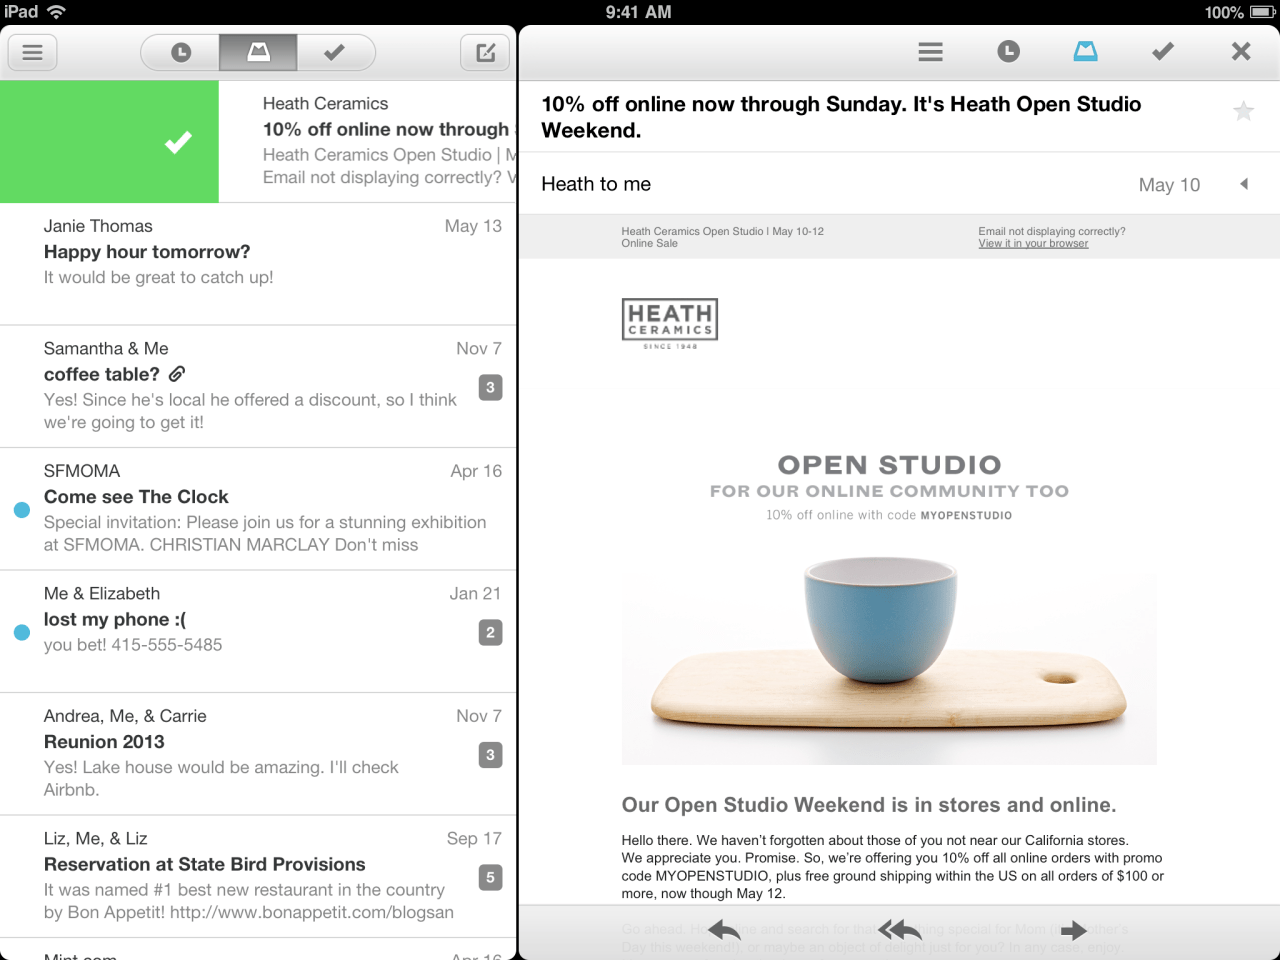Open Reservation at State Bird Provisions thread
This screenshot has height=960, width=1280.
point(258,877)
